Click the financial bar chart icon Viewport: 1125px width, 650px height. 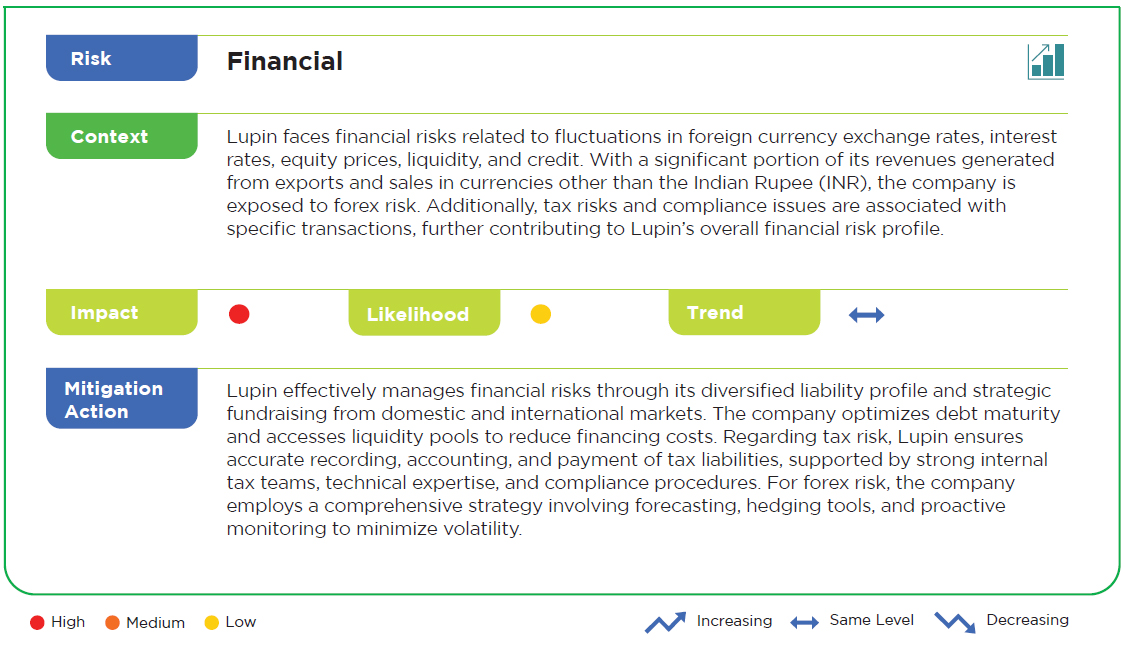1046,61
